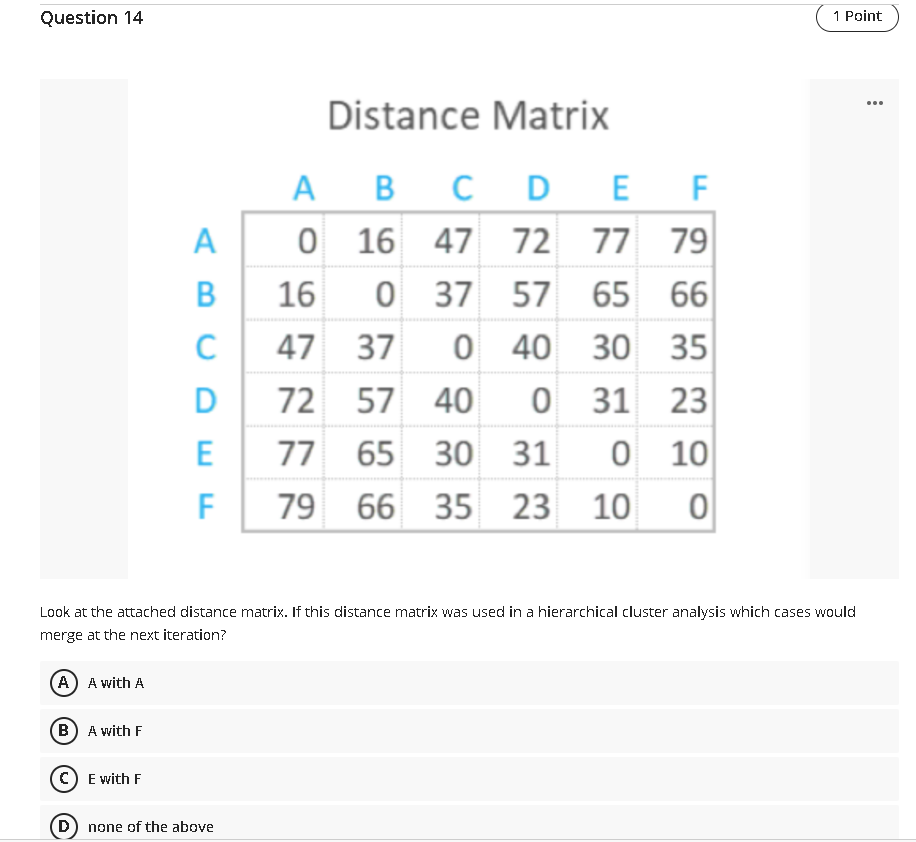
Task: Click the Distance Matrix title
Action: [x=468, y=115]
